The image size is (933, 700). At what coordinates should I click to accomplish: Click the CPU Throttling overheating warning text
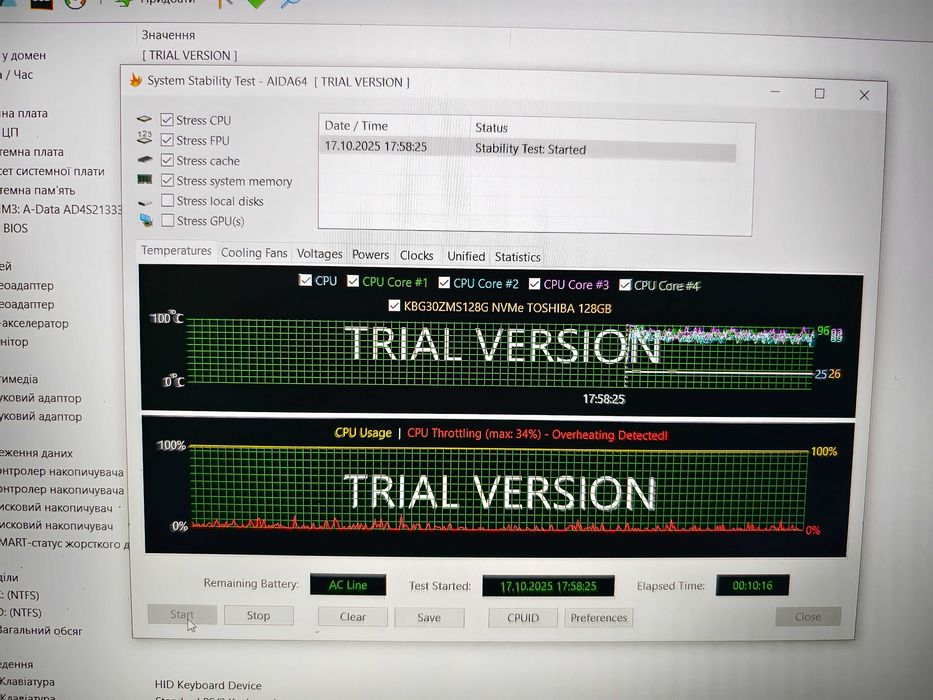(x=537, y=434)
